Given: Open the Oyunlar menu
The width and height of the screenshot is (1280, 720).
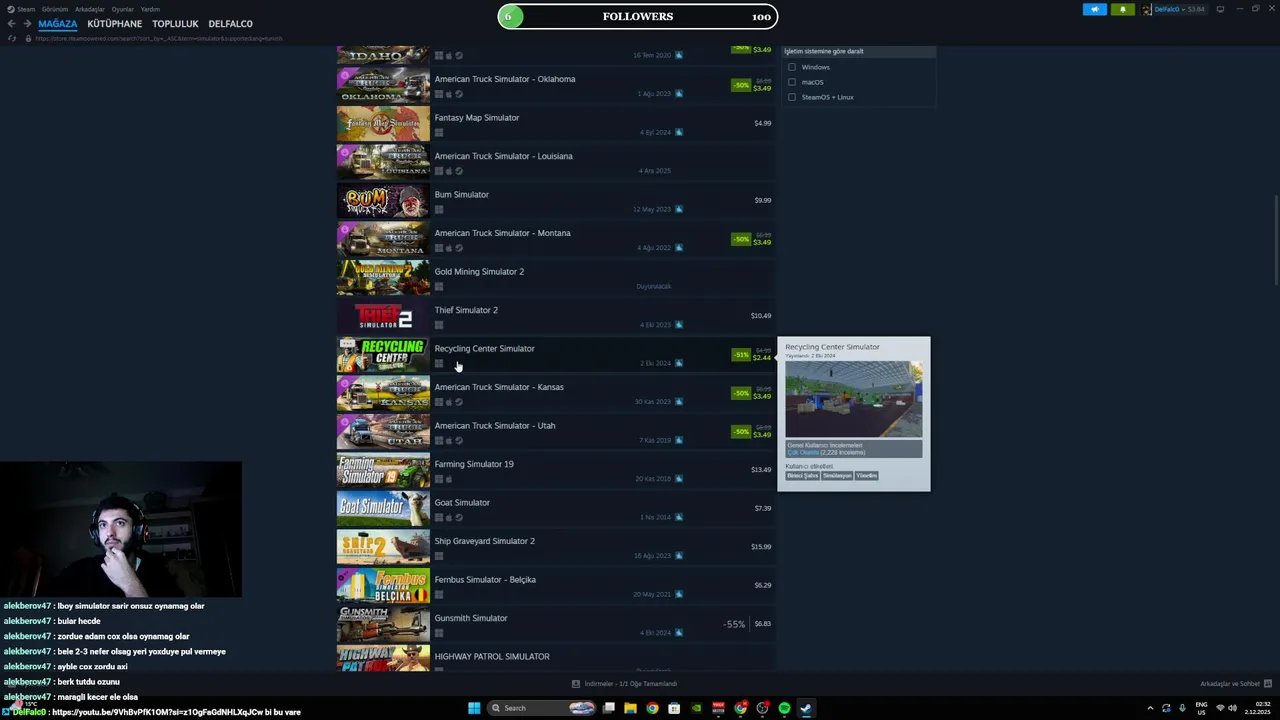Looking at the screenshot, I should [123, 9].
